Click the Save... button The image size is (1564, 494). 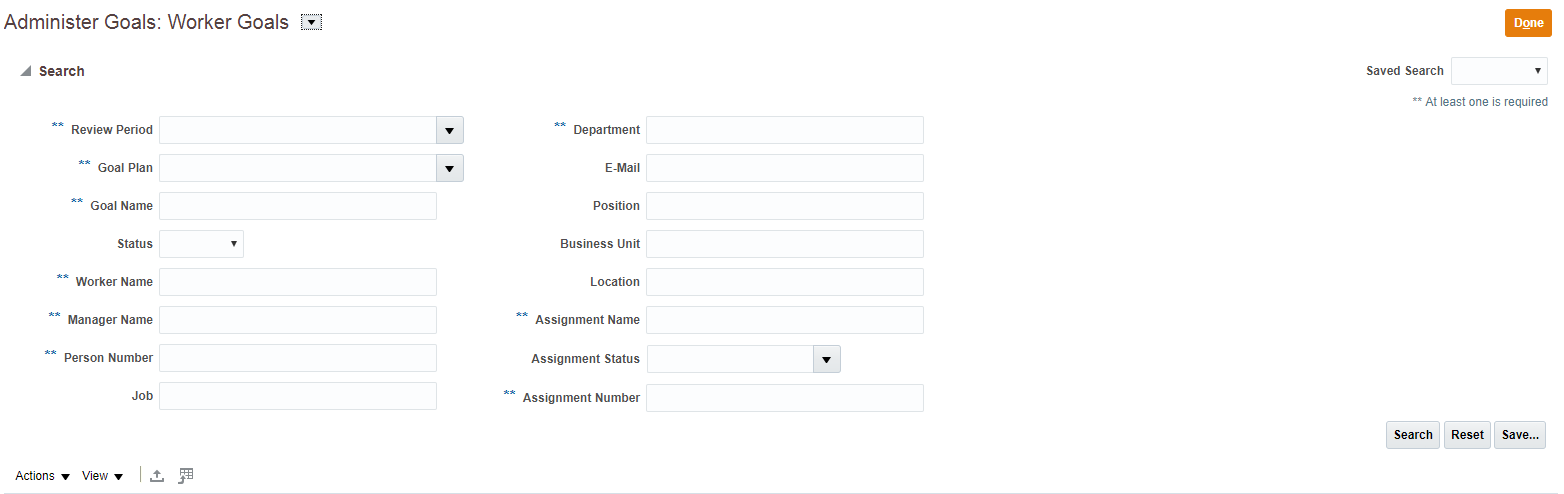point(1519,435)
